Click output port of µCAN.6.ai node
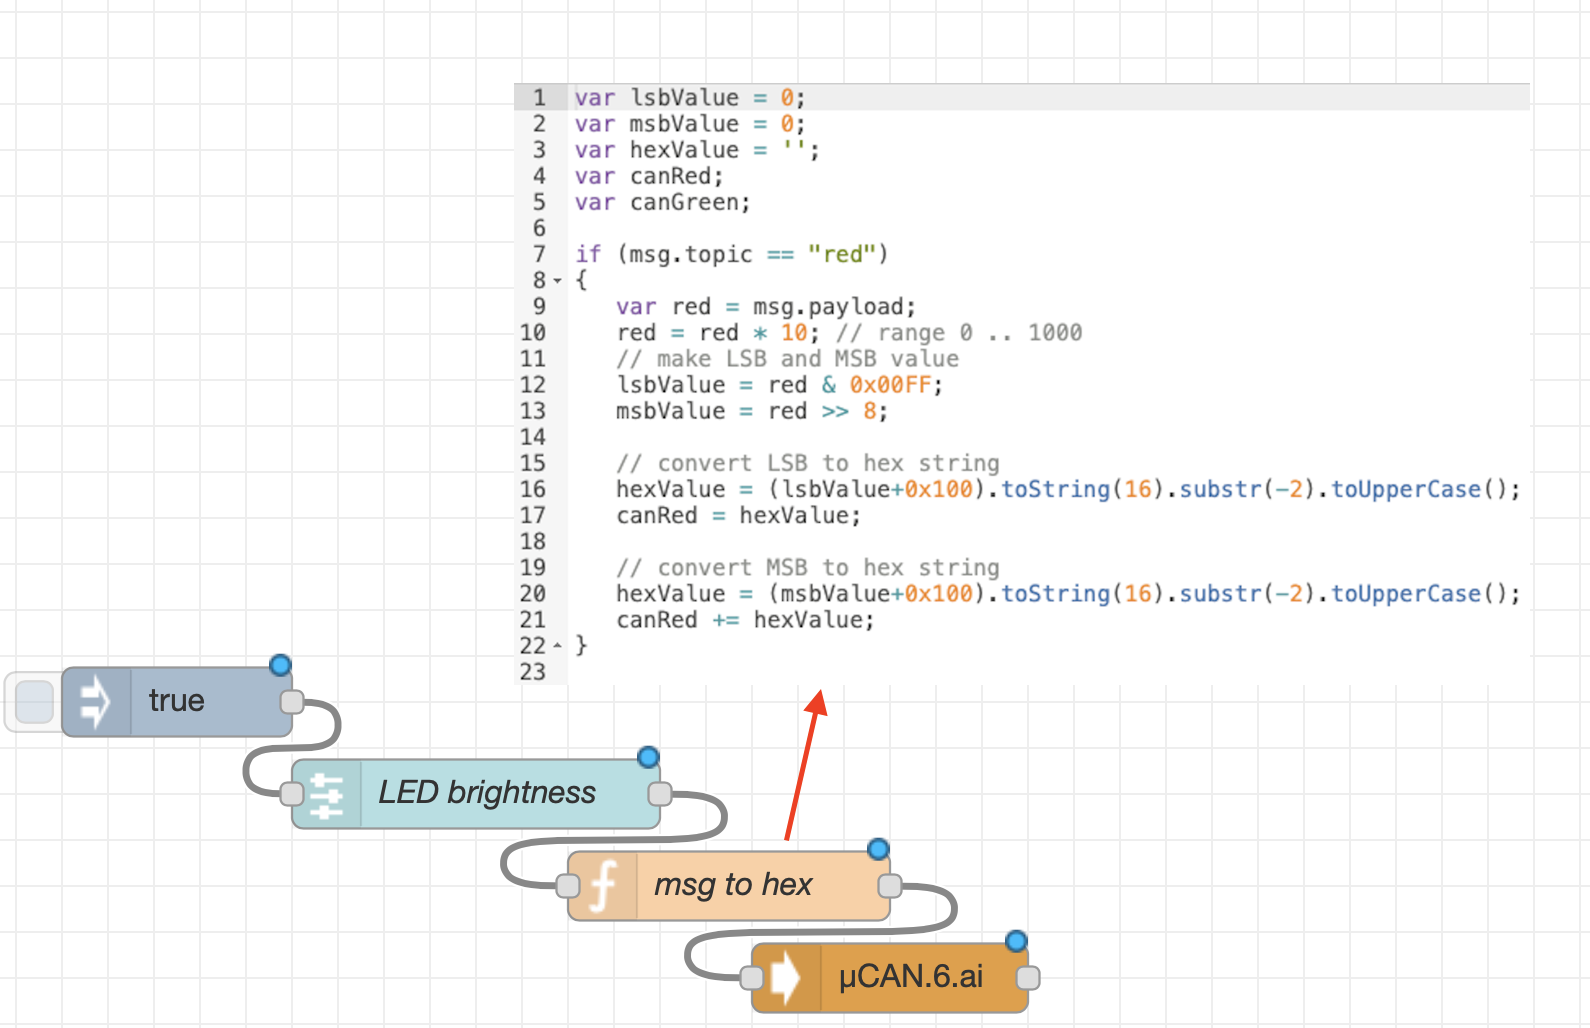Screen dimensions: 1590x1028 pos(1028,978)
